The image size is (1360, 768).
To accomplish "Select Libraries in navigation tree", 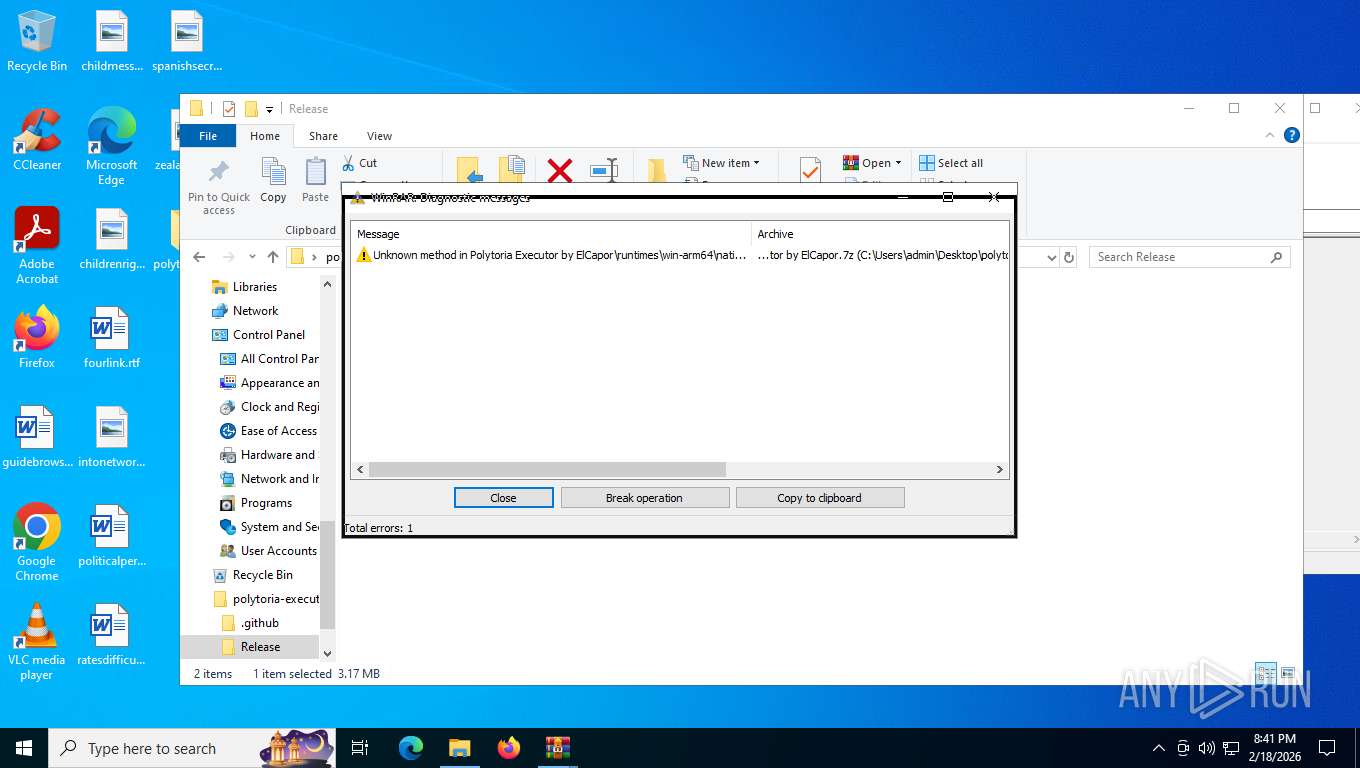I will (254, 287).
